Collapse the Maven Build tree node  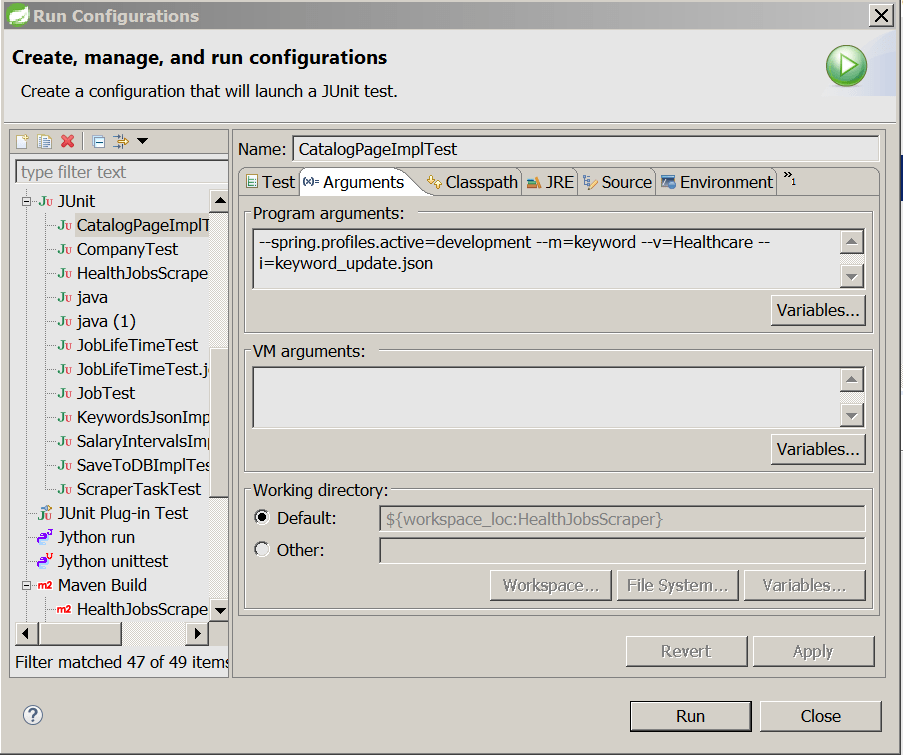pos(26,586)
